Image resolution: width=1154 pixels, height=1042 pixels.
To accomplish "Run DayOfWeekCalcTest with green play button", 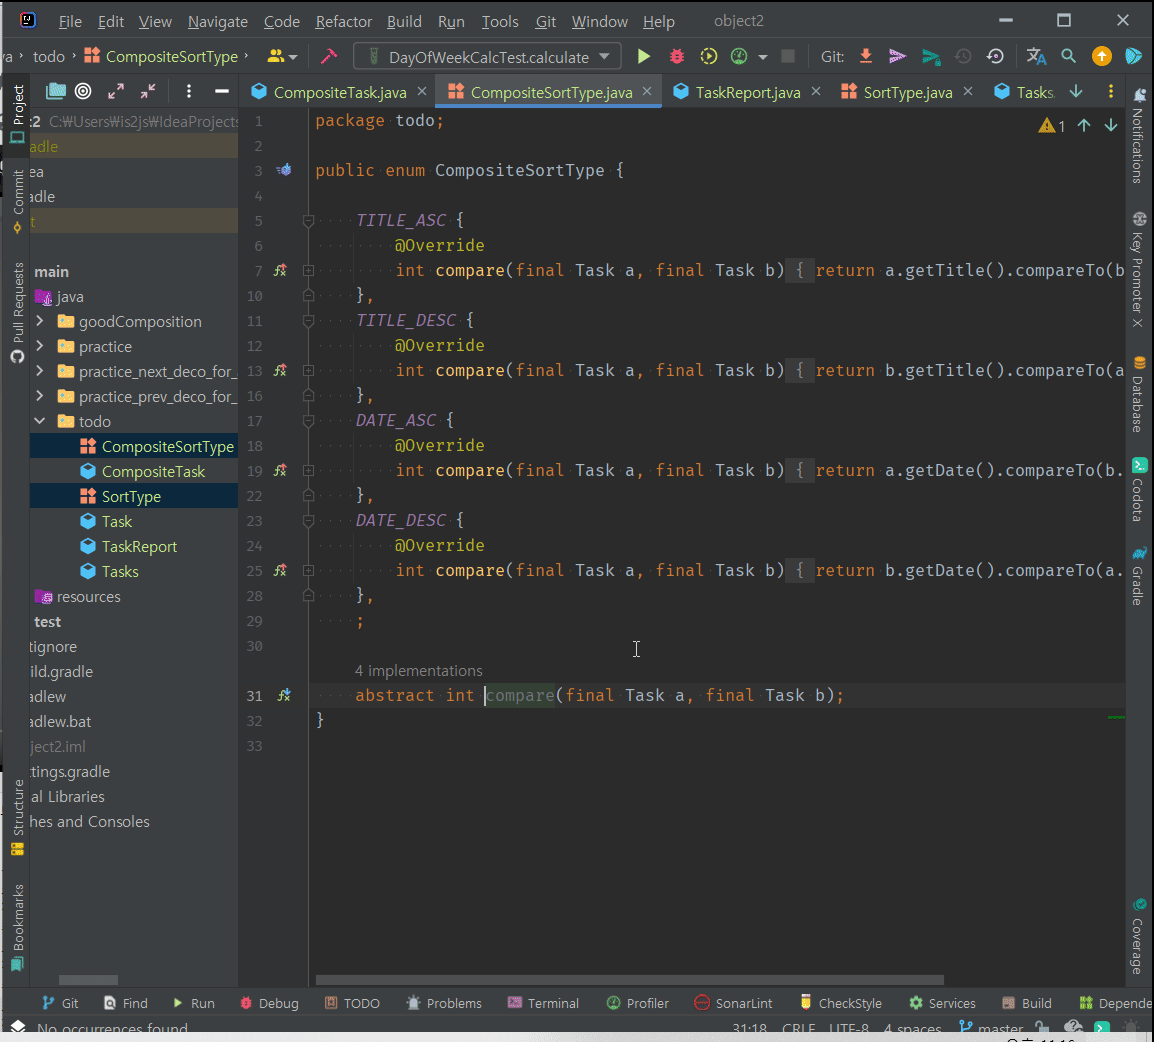I will [644, 57].
